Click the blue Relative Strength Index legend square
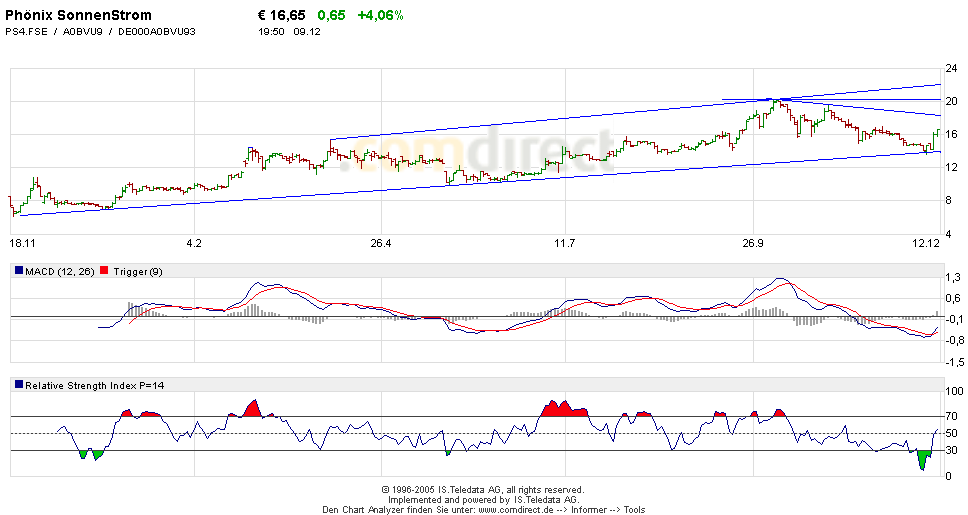Image resolution: width=968 pixels, height=515 pixels. click(19, 385)
